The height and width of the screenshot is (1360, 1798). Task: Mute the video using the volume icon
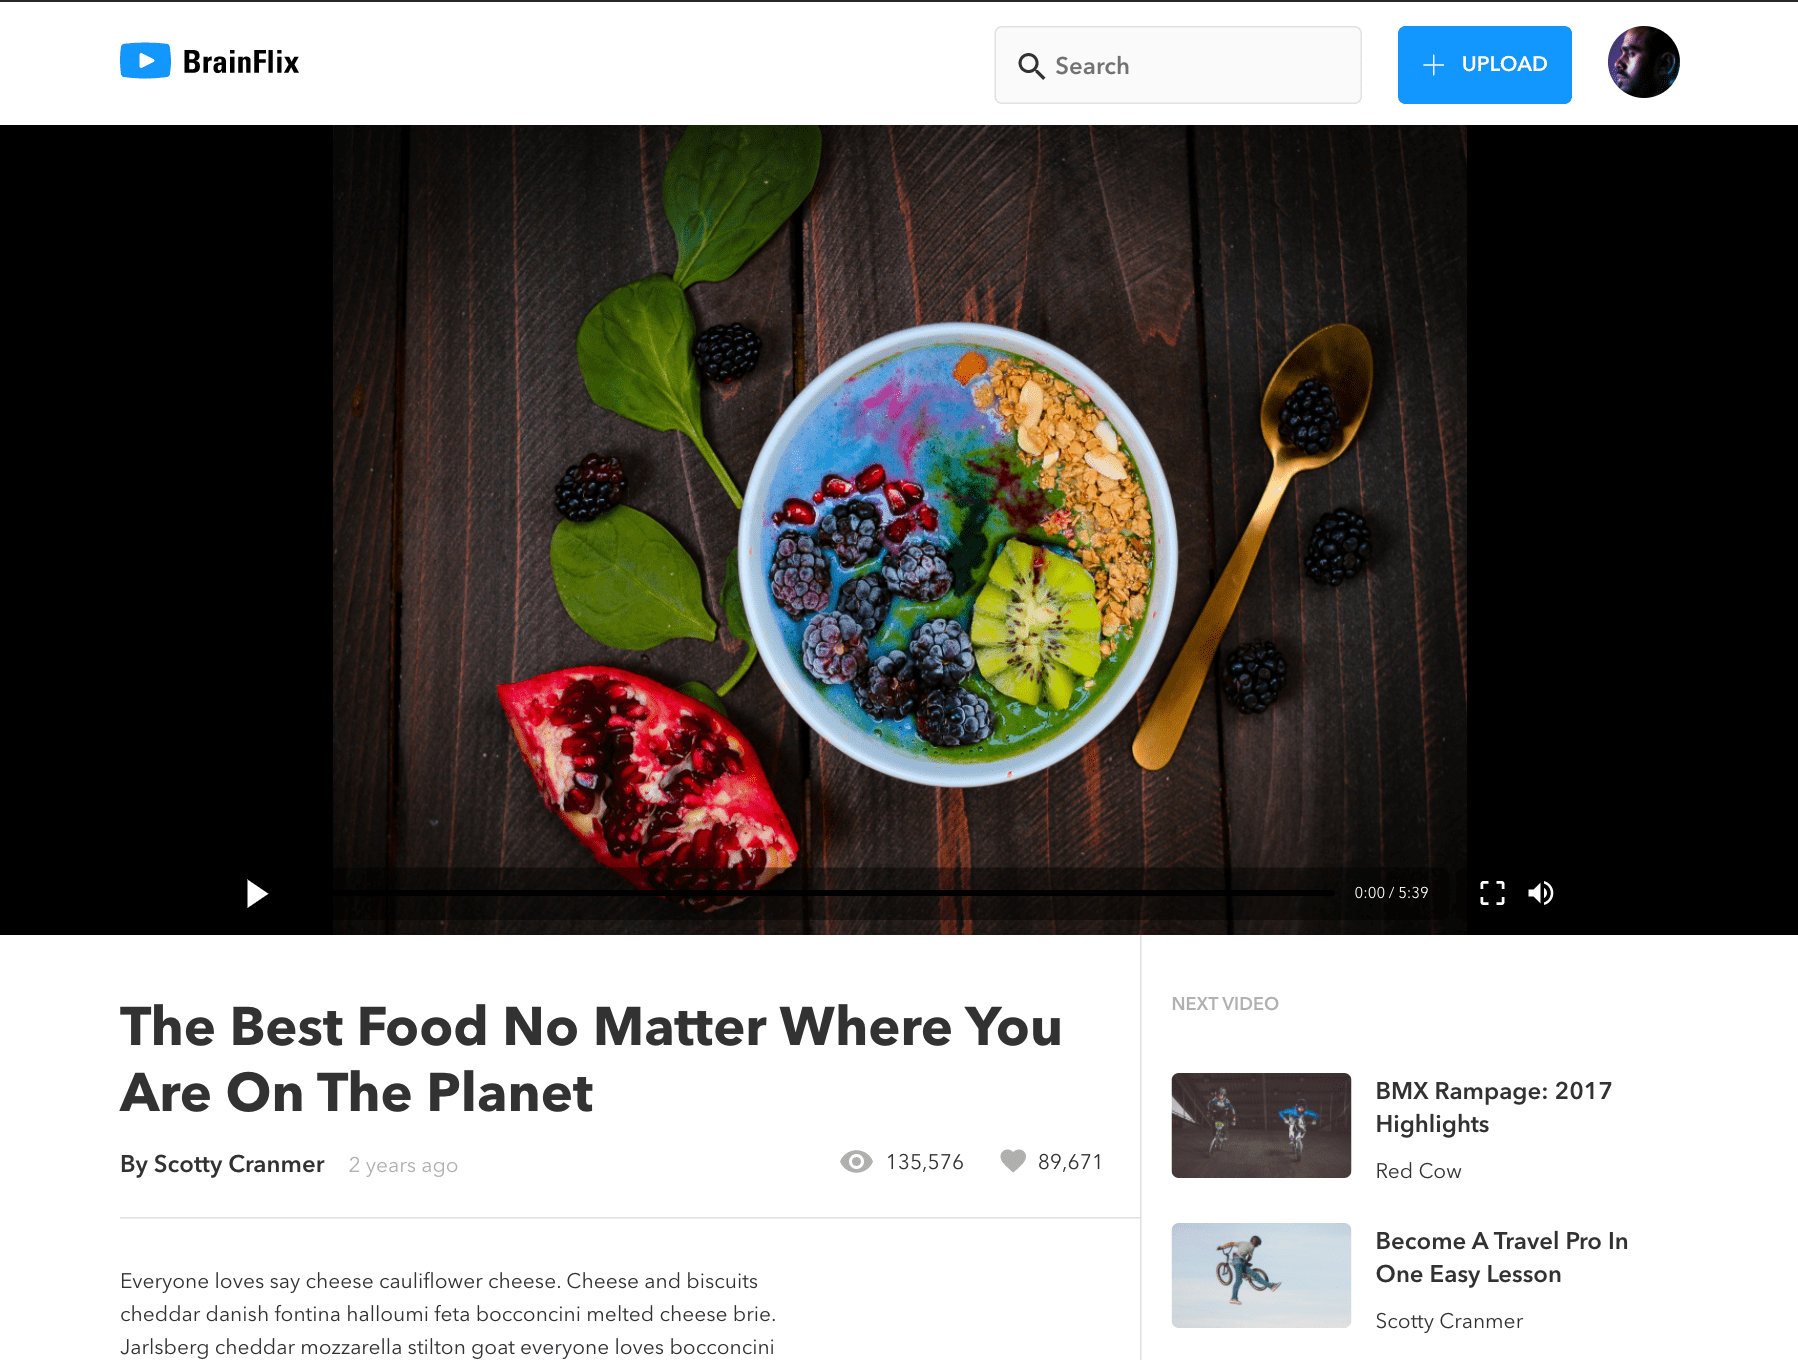[x=1541, y=893]
